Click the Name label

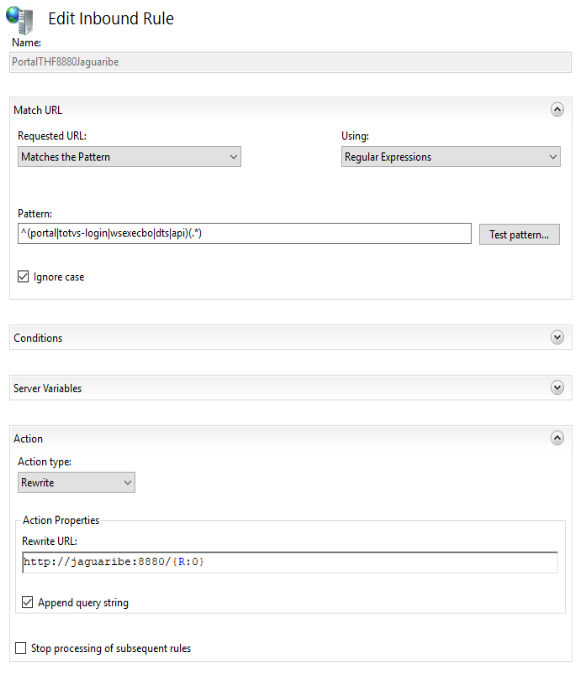(x=27, y=43)
